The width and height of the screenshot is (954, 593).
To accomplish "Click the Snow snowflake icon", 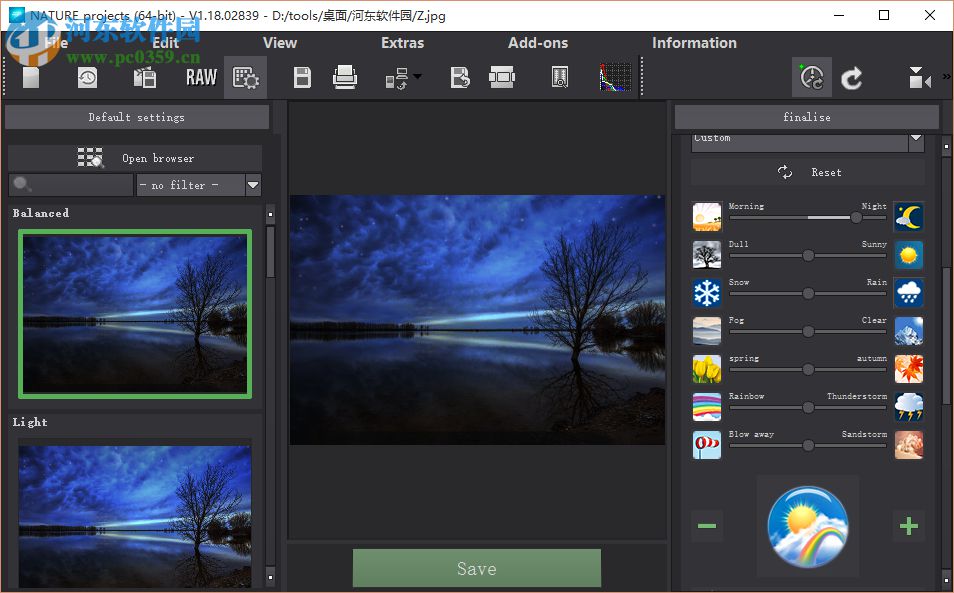I will [x=707, y=292].
